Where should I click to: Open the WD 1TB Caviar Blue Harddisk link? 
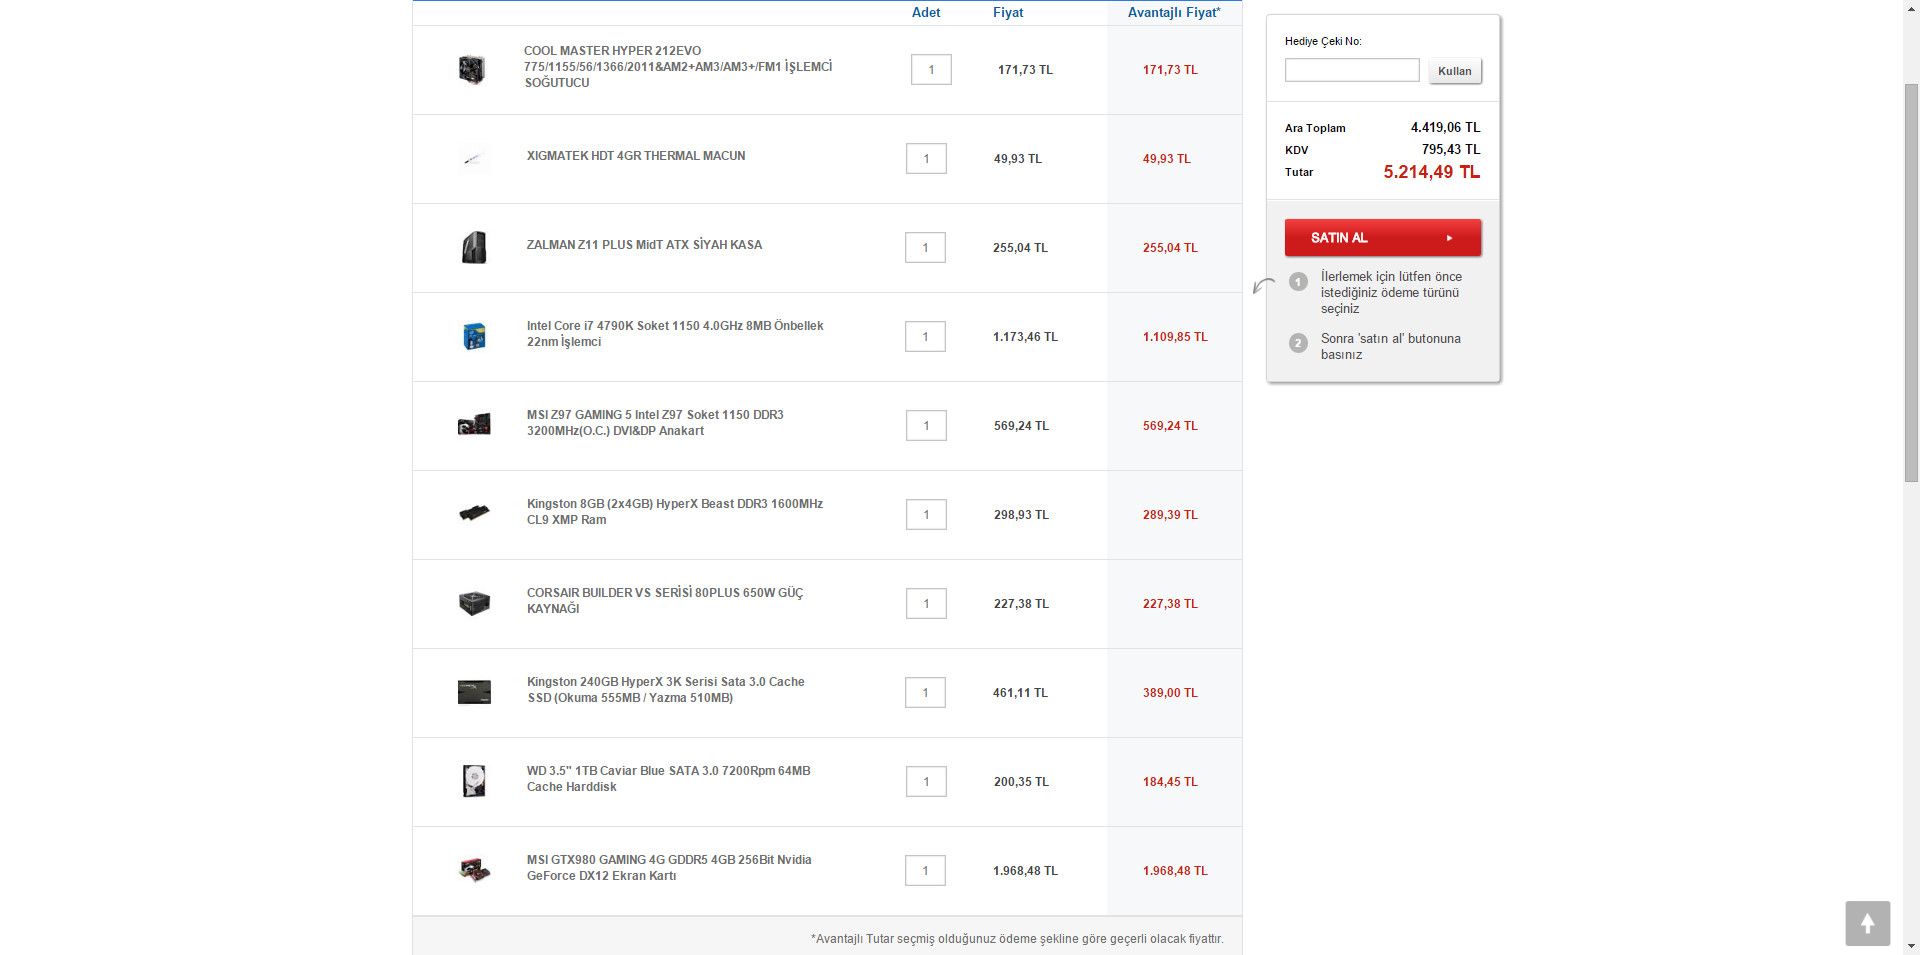[669, 779]
